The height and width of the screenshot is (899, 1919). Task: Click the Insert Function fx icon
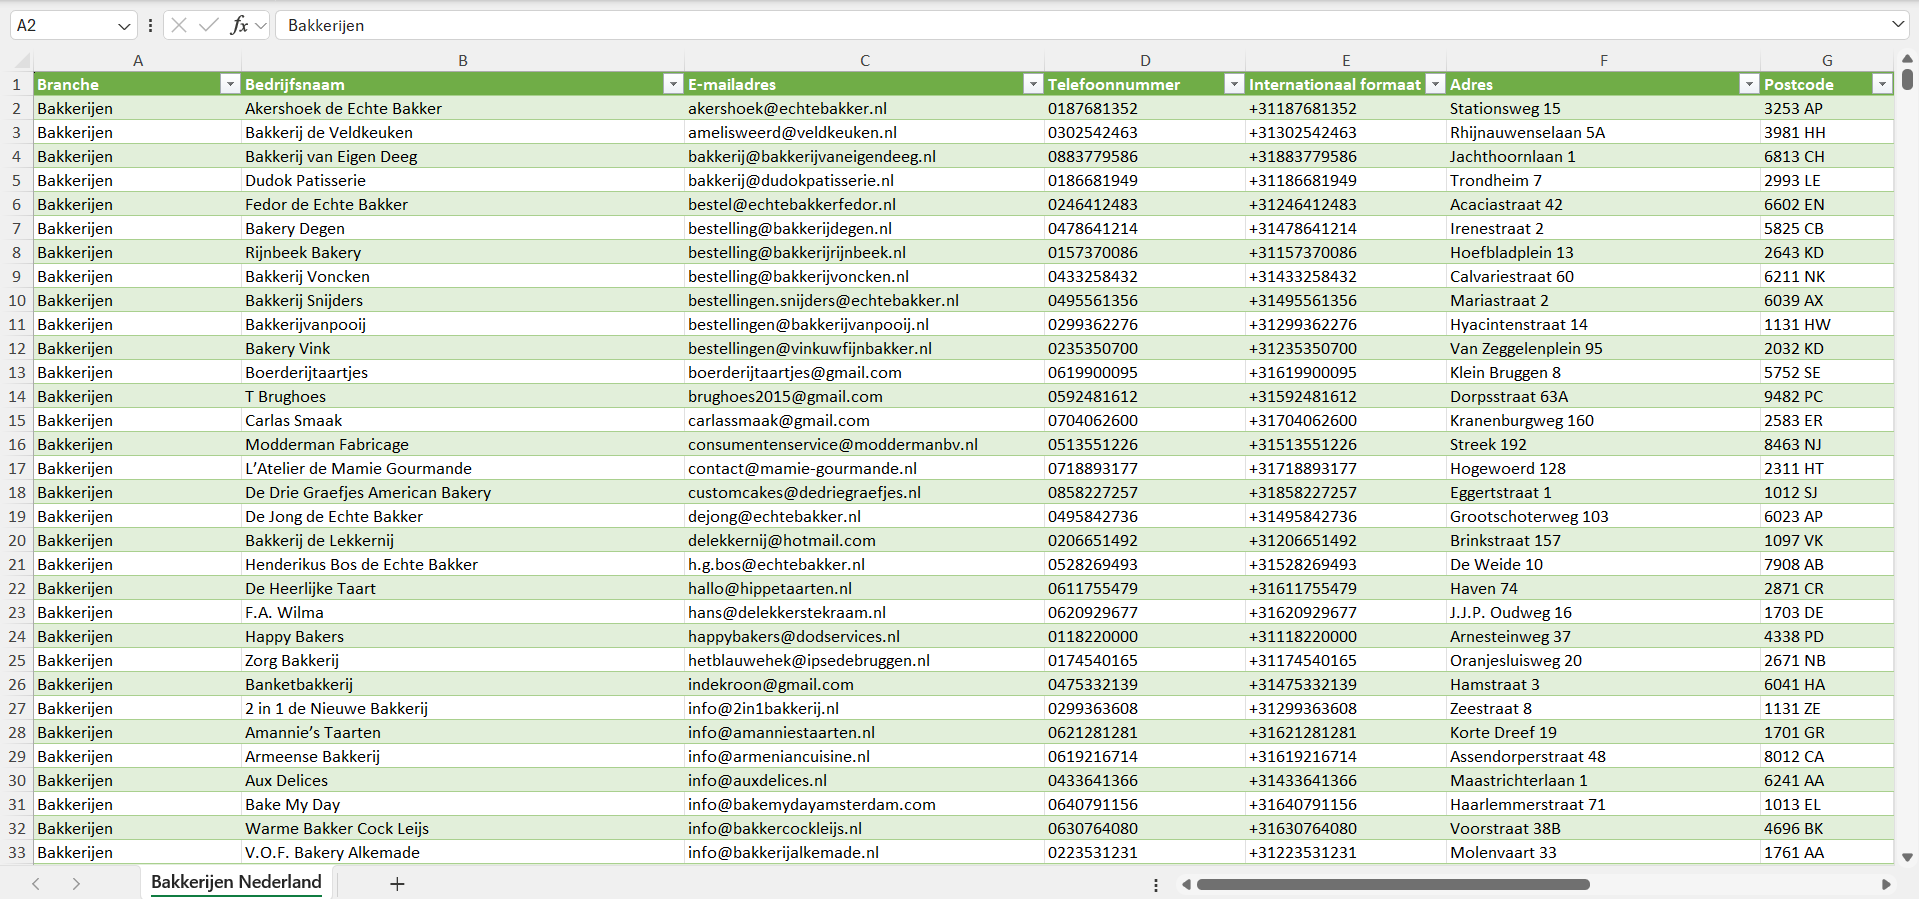pyautogui.click(x=239, y=25)
